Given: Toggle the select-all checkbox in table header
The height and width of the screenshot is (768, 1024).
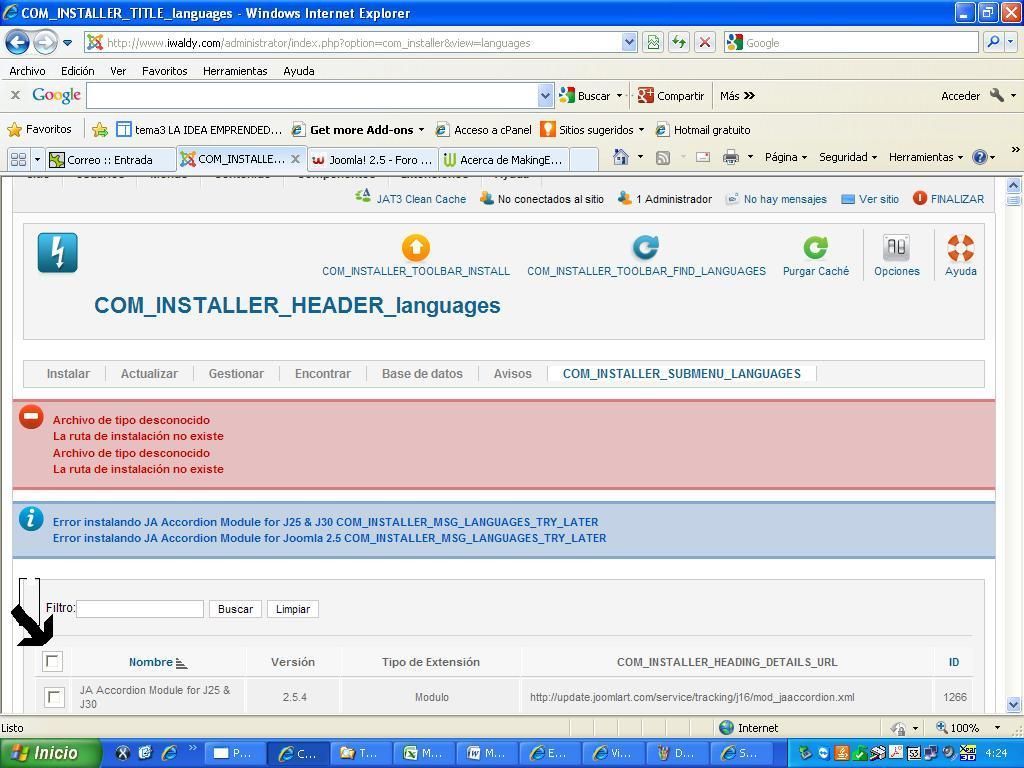Looking at the screenshot, I should pos(52,662).
